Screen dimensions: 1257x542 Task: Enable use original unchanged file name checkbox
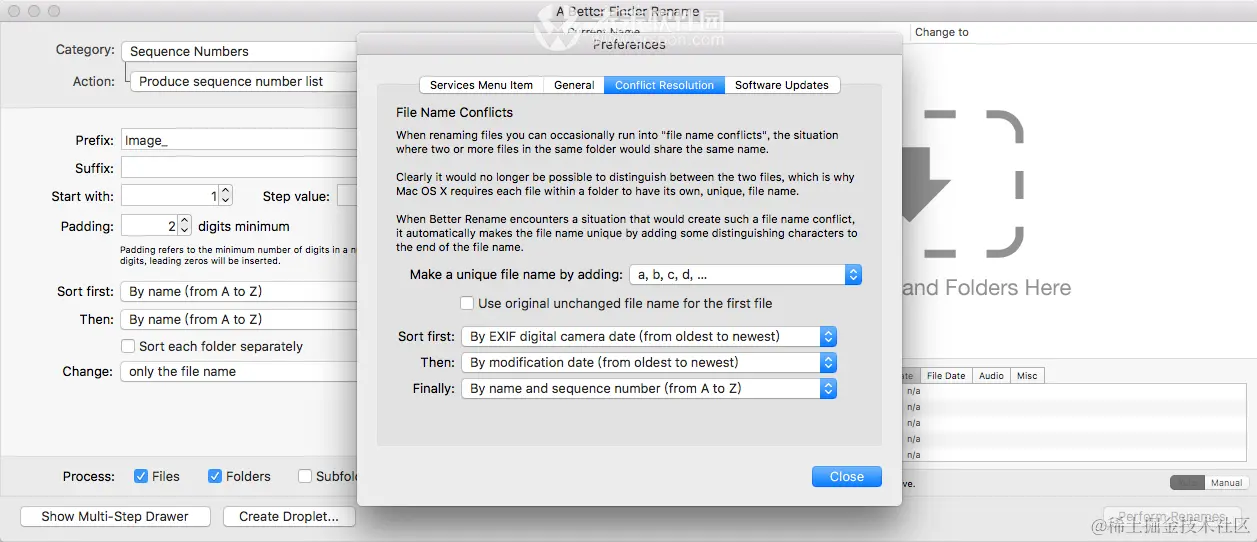[x=467, y=303]
